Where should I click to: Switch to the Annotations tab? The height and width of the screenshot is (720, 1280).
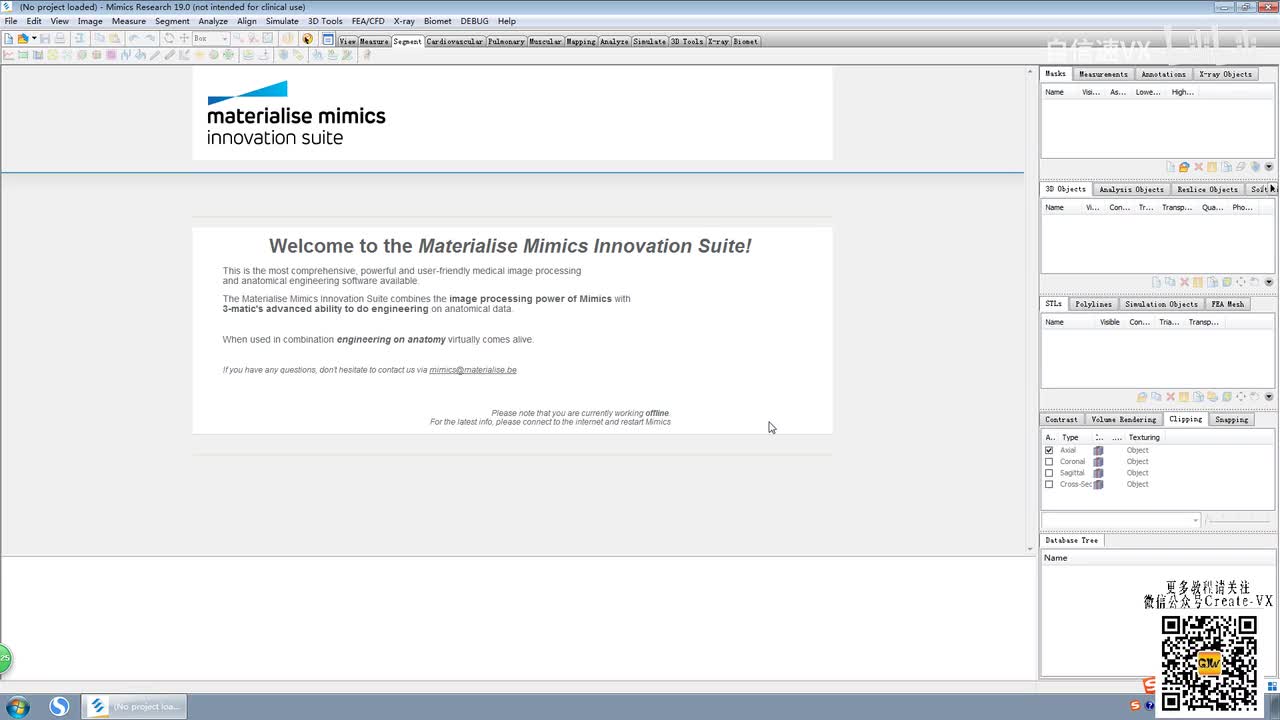pos(1163,74)
